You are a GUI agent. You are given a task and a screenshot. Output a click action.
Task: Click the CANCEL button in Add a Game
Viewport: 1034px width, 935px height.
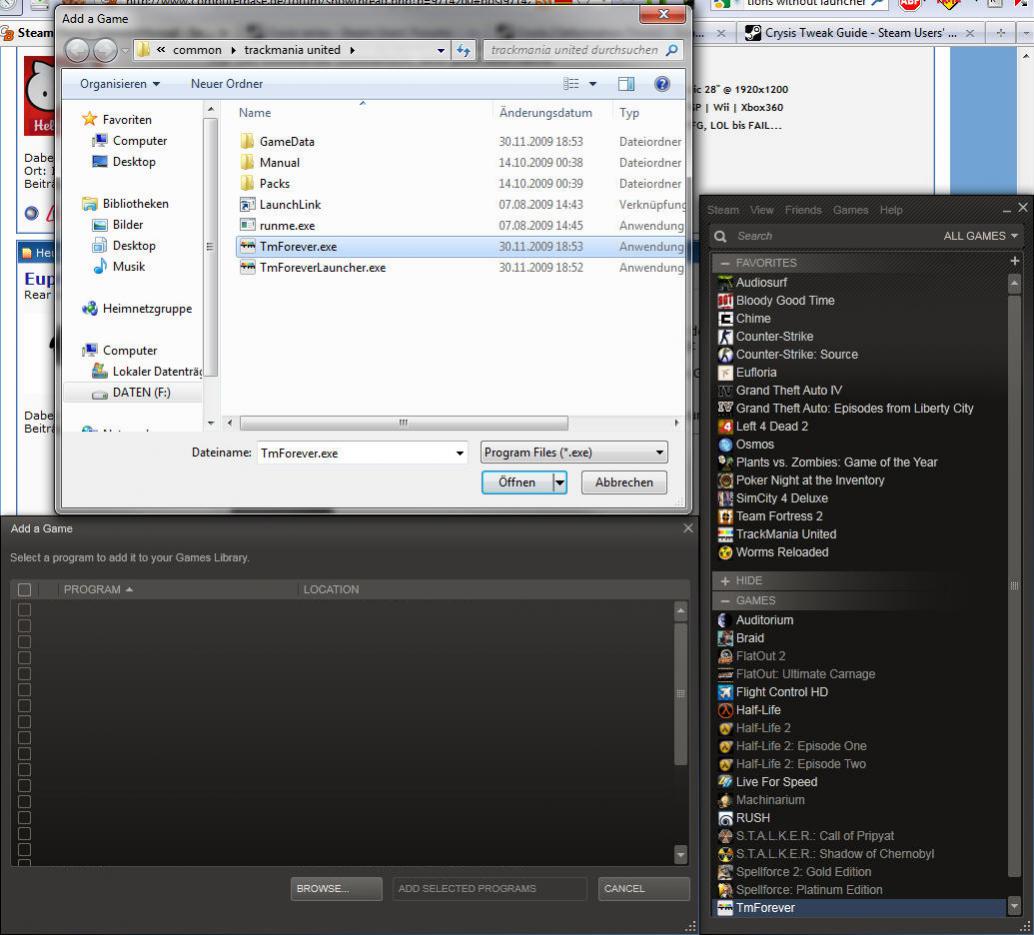tap(644, 889)
